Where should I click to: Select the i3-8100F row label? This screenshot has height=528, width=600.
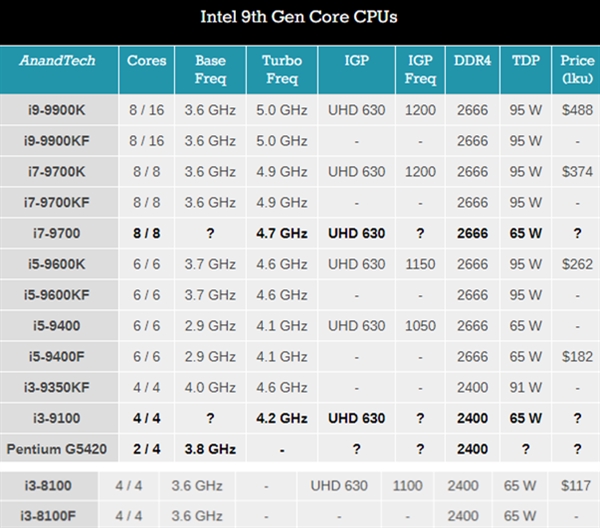click(x=58, y=515)
